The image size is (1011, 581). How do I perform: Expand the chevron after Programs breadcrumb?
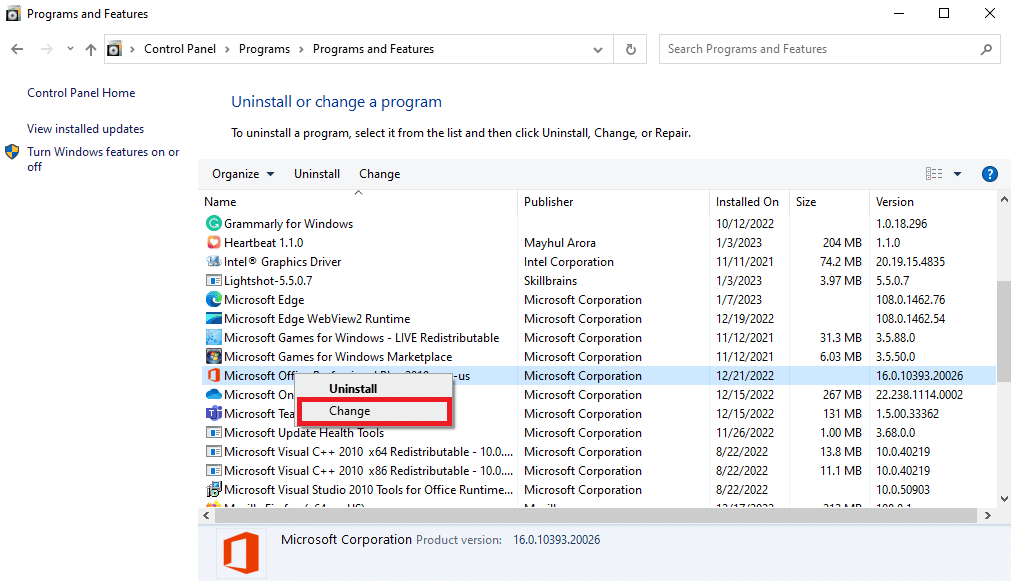[301, 49]
